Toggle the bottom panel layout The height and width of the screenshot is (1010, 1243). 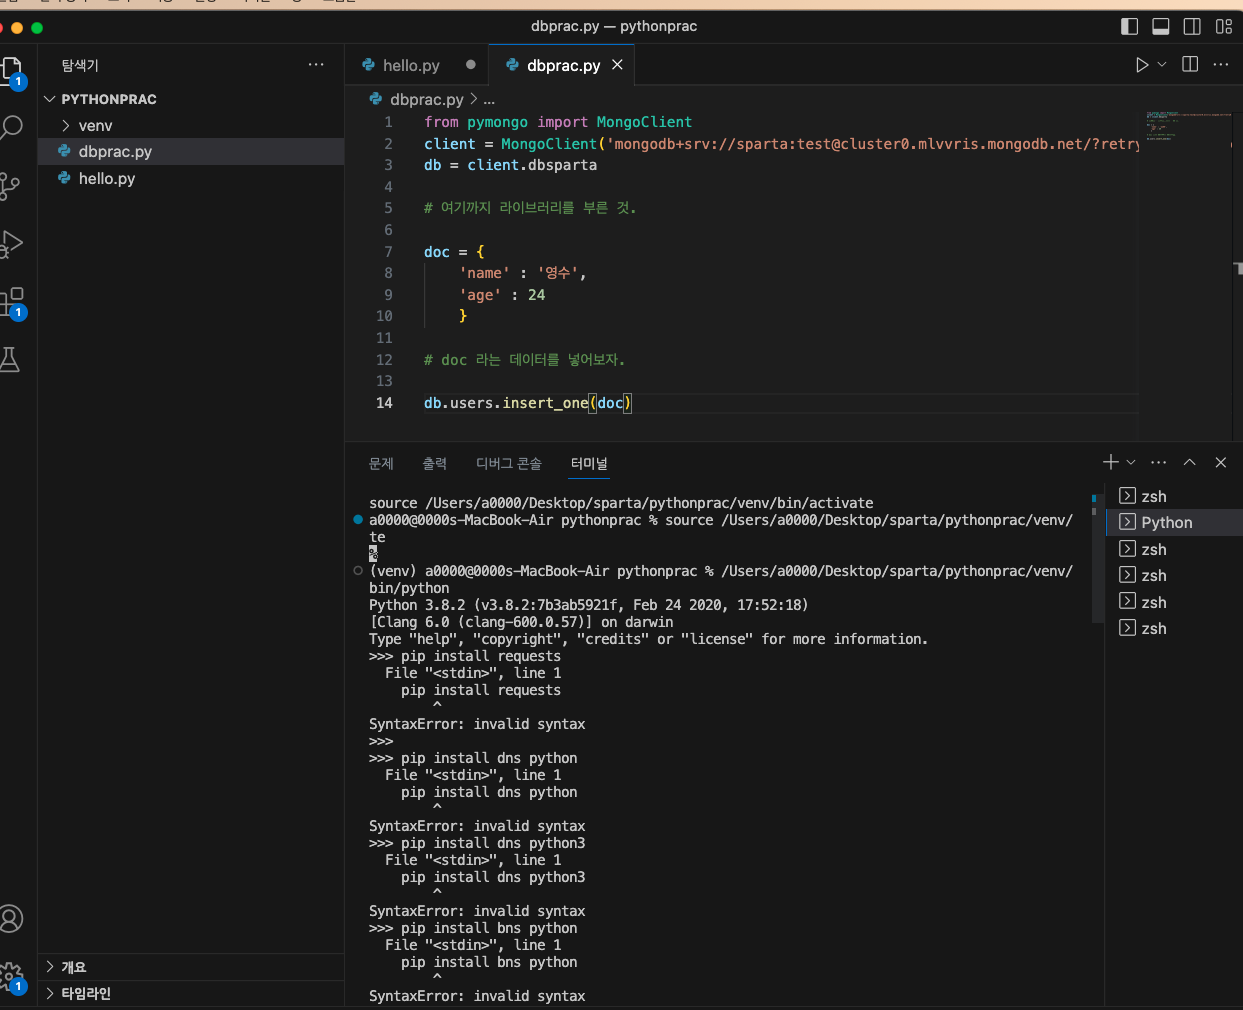click(1161, 27)
